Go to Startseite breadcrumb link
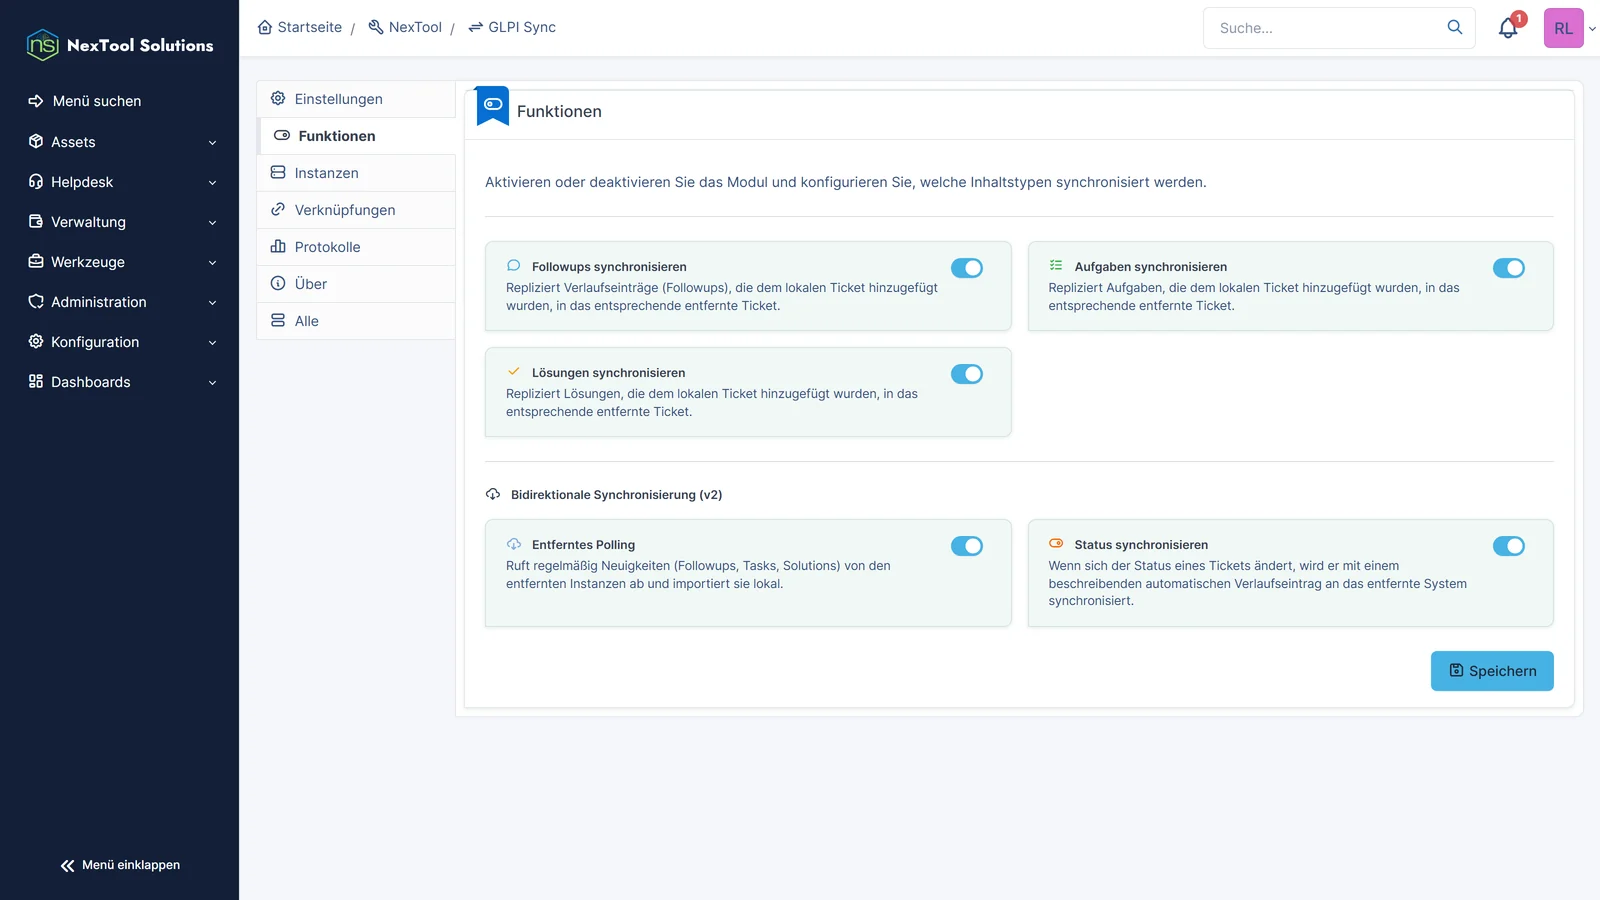The width and height of the screenshot is (1600, 900). (x=300, y=27)
